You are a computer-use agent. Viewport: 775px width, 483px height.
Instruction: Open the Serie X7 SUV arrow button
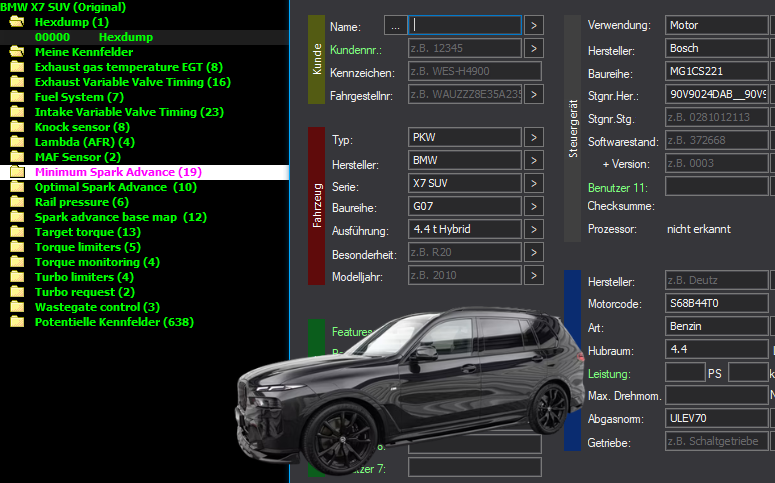534,183
